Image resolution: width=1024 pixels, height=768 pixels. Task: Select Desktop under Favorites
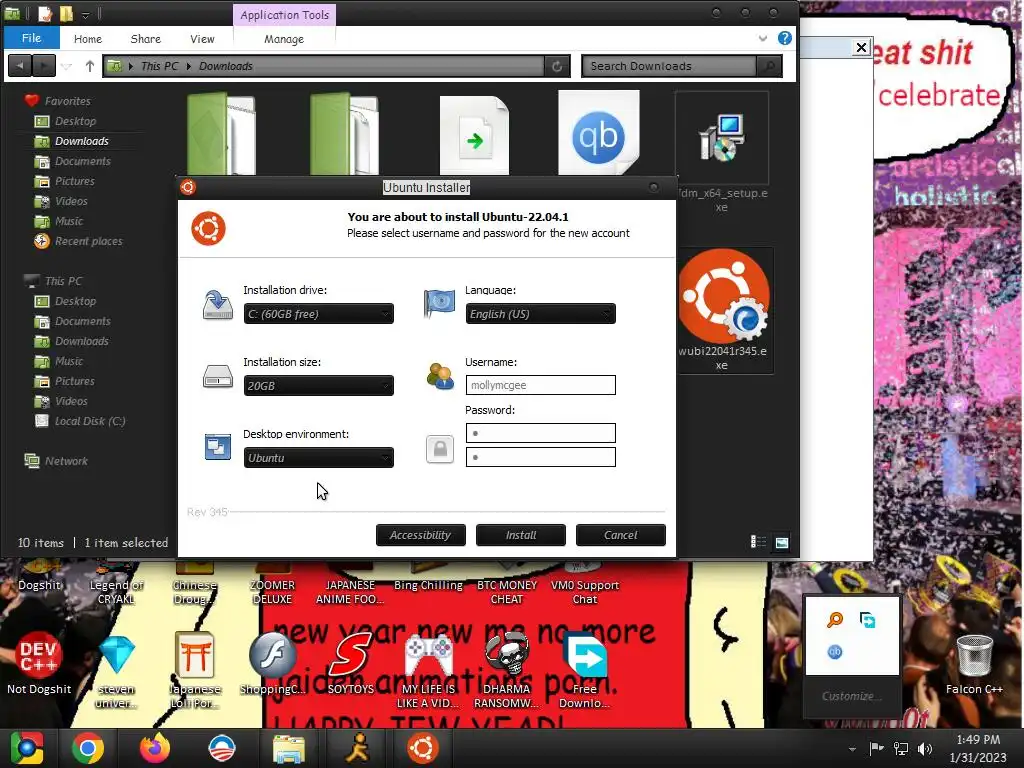[x=75, y=121]
